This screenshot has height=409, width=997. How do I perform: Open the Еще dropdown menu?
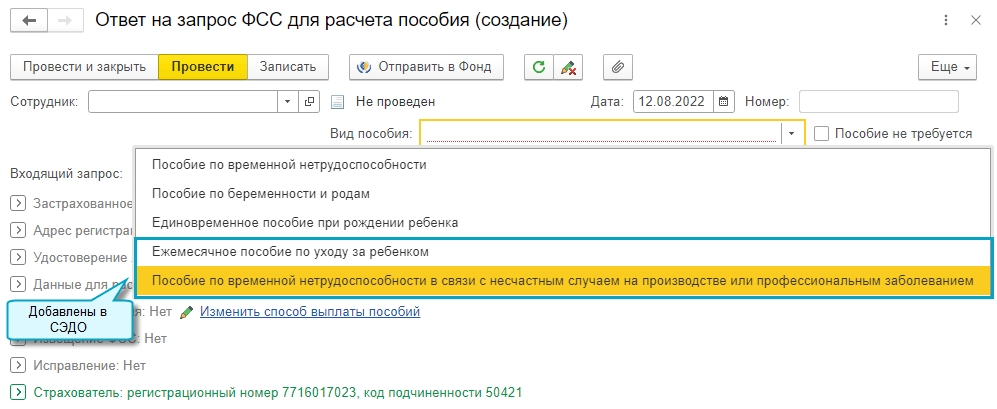pyautogui.click(x=945, y=67)
